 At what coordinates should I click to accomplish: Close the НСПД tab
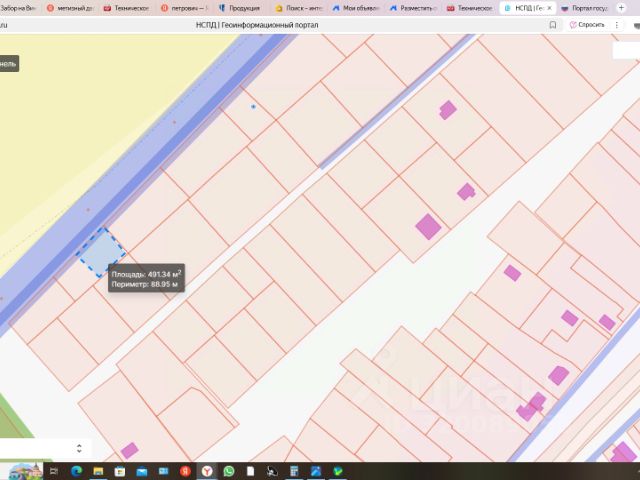click(x=549, y=8)
